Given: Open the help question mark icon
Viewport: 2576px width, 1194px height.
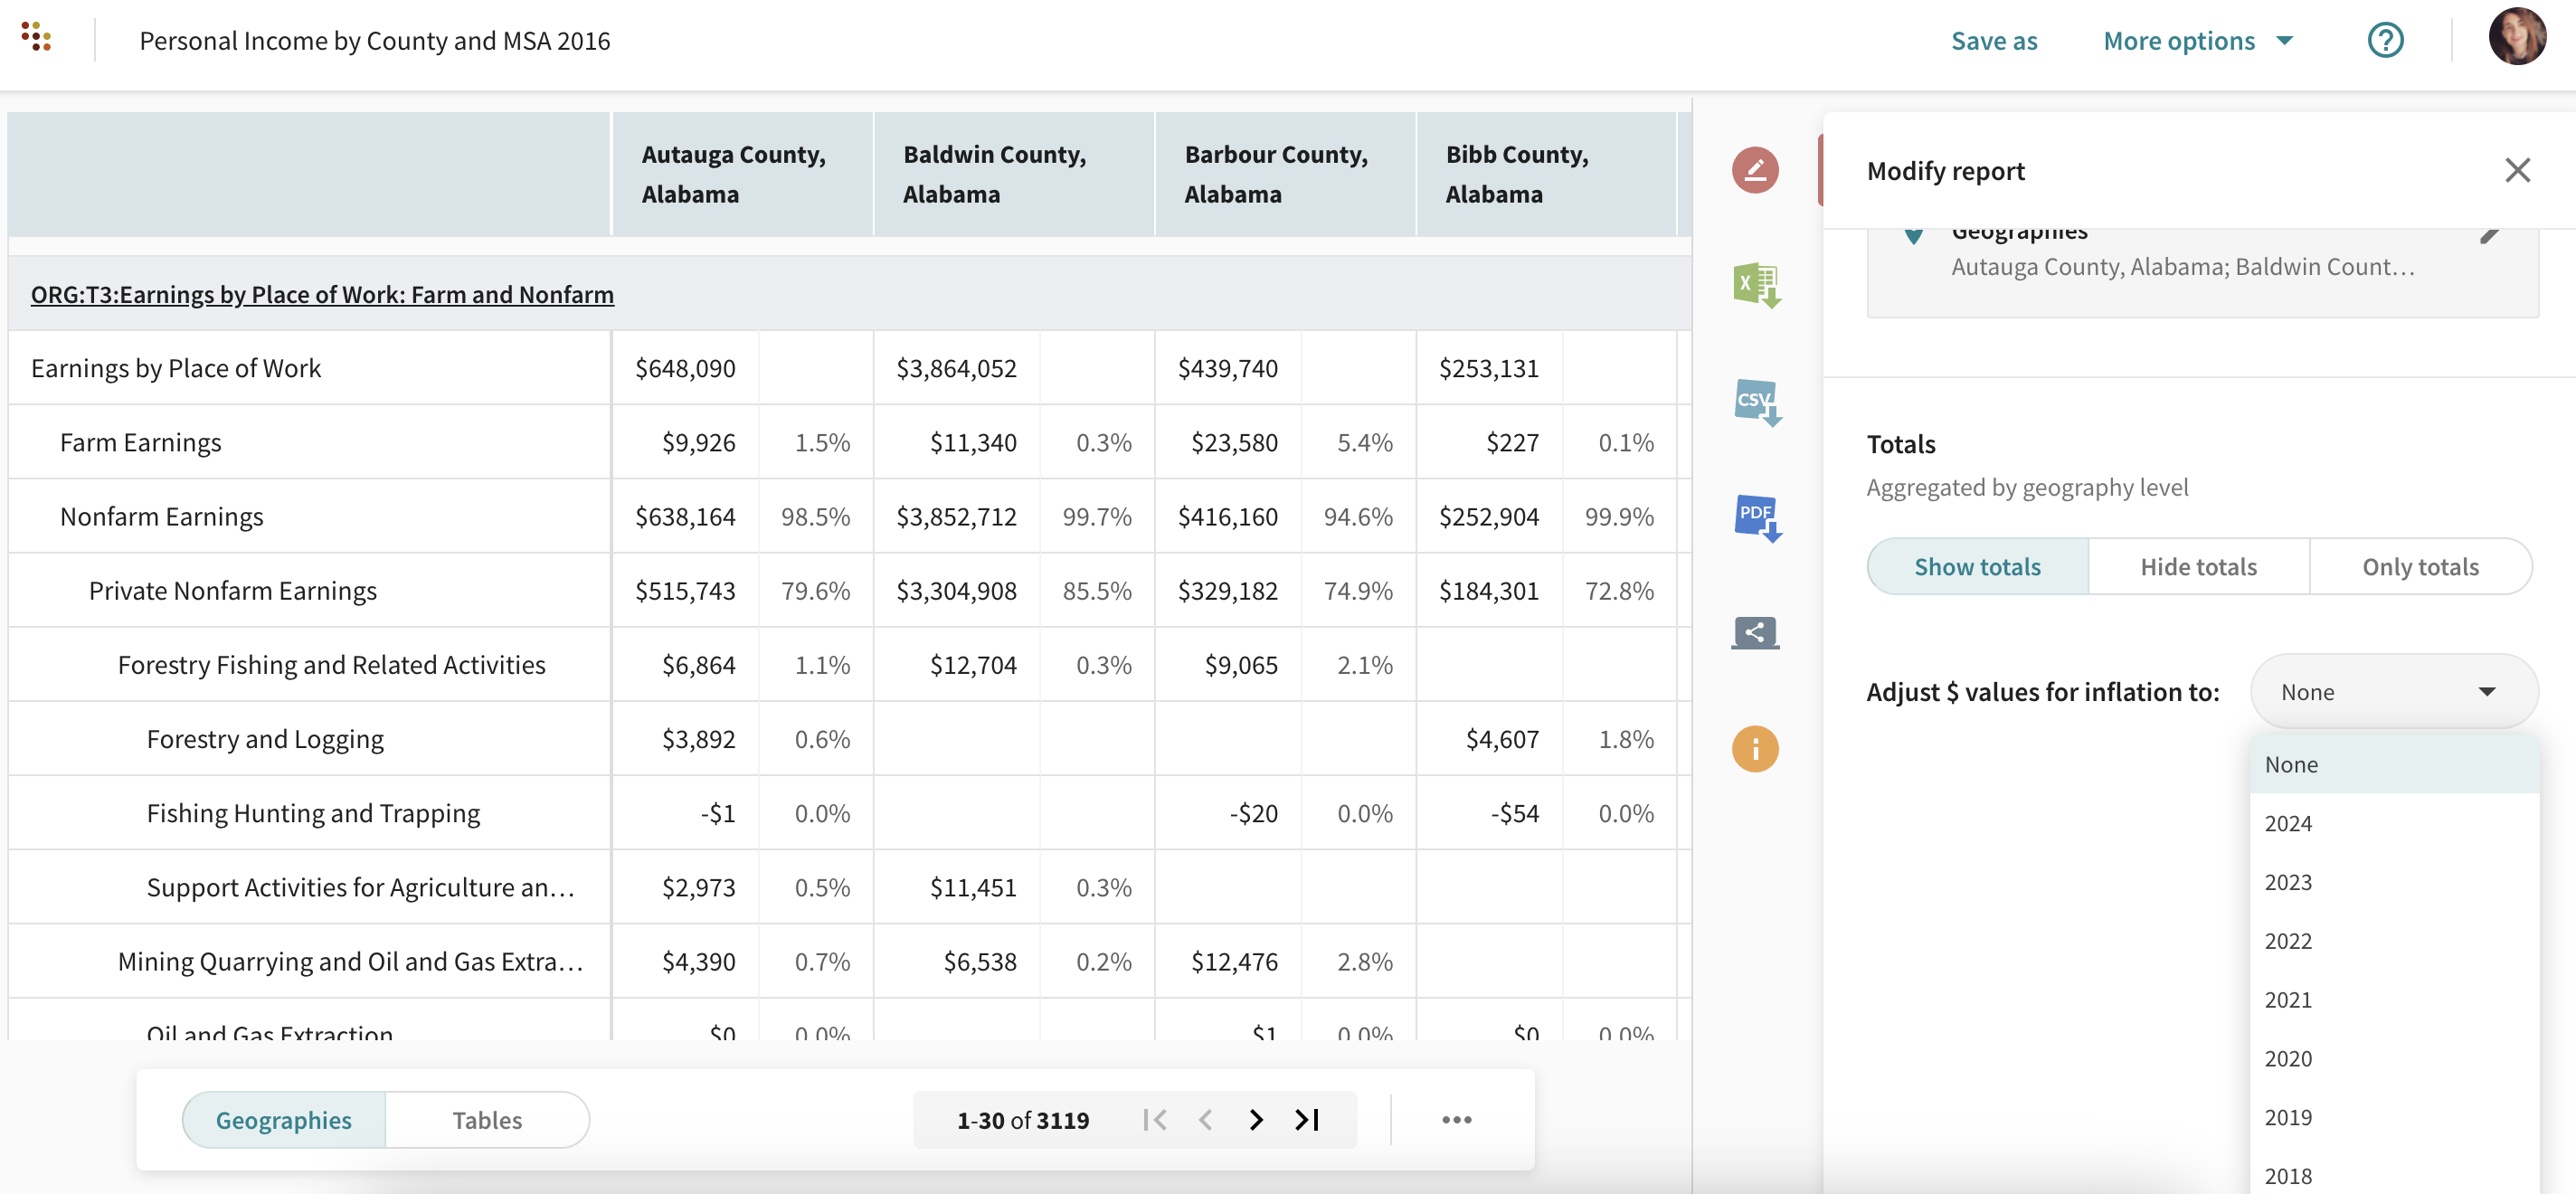Looking at the screenshot, I should (2385, 40).
